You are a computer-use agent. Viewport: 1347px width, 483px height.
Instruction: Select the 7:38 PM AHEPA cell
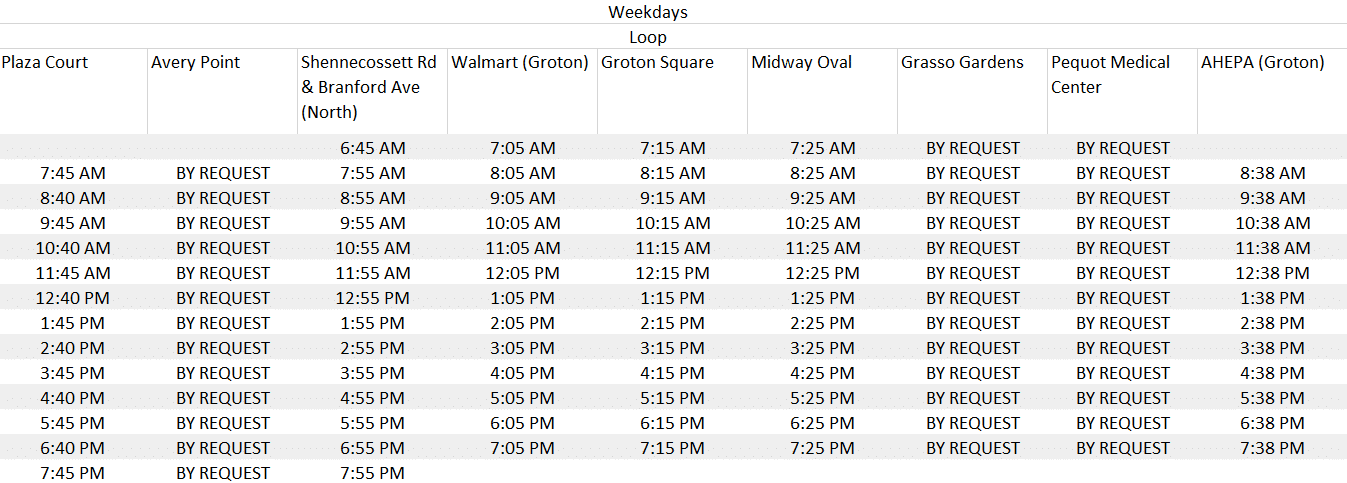(1273, 448)
